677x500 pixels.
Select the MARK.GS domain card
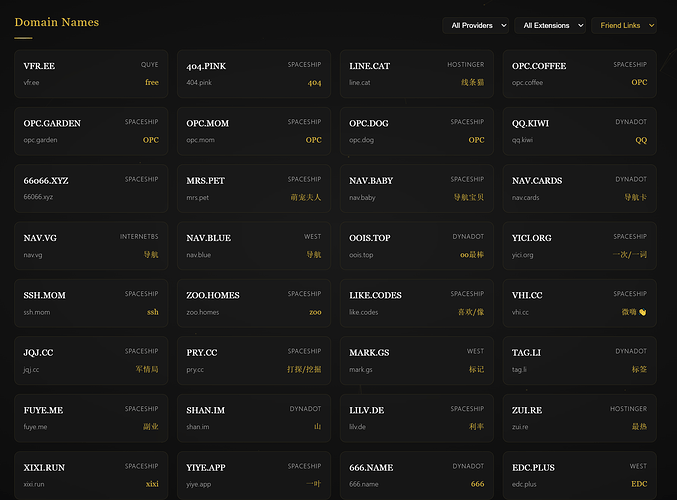pos(417,361)
